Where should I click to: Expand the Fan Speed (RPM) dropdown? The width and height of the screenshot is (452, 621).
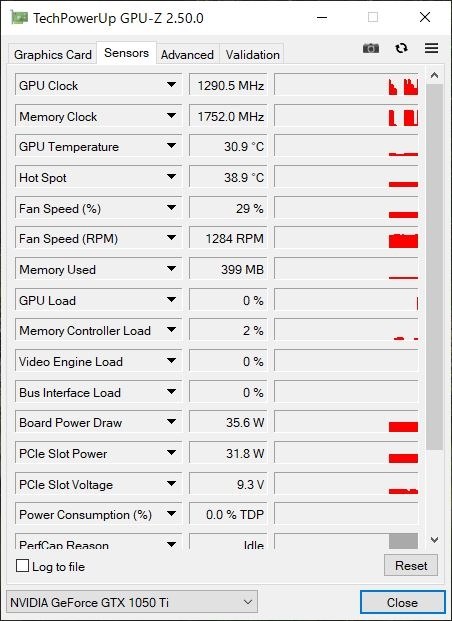[171, 238]
